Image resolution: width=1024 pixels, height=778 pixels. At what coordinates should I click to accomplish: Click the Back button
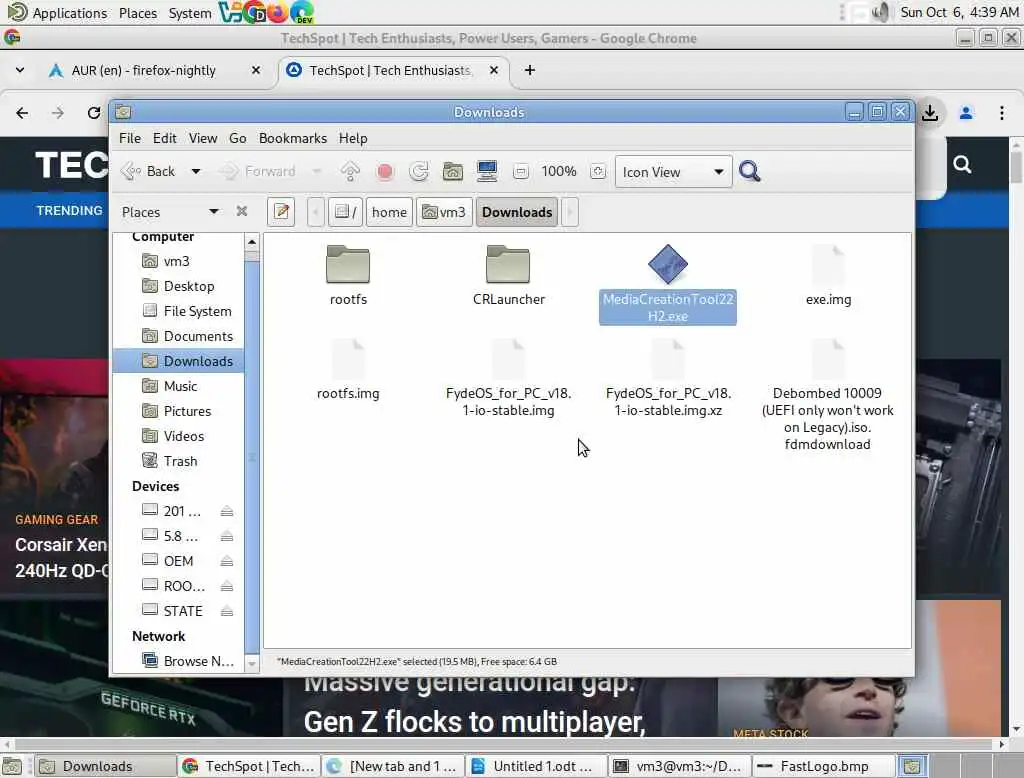(151, 172)
